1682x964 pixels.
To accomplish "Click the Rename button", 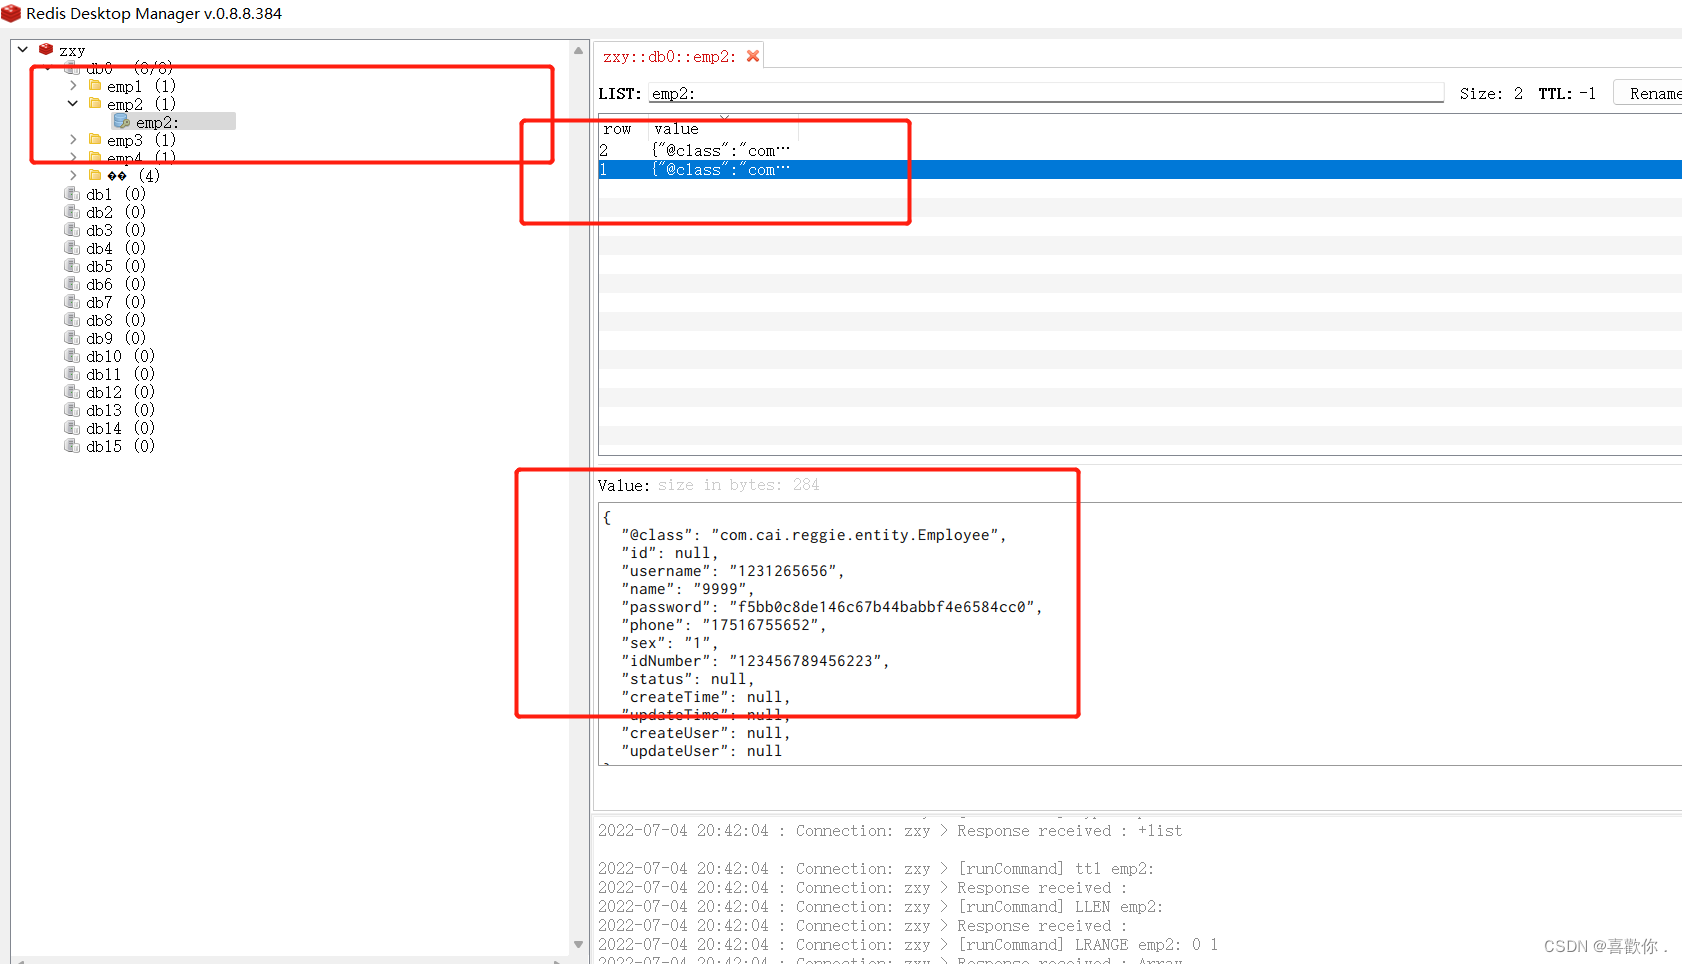I will point(1655,92).
